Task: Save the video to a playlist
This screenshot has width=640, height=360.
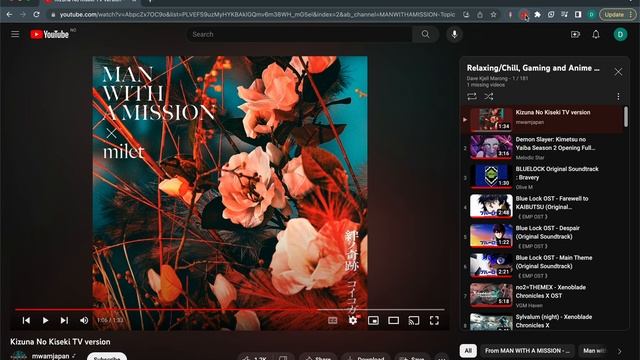Action: [412, 358]
